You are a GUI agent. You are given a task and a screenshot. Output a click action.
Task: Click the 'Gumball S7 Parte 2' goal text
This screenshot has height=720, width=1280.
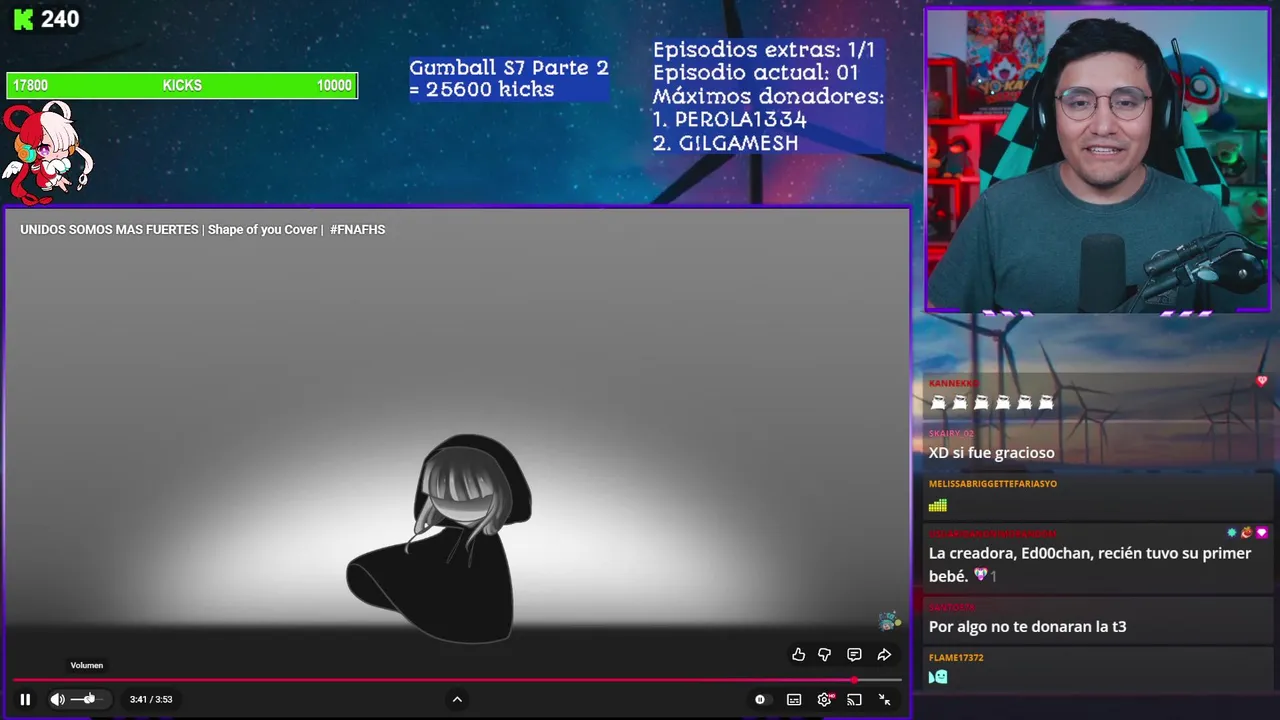point(509,68)
